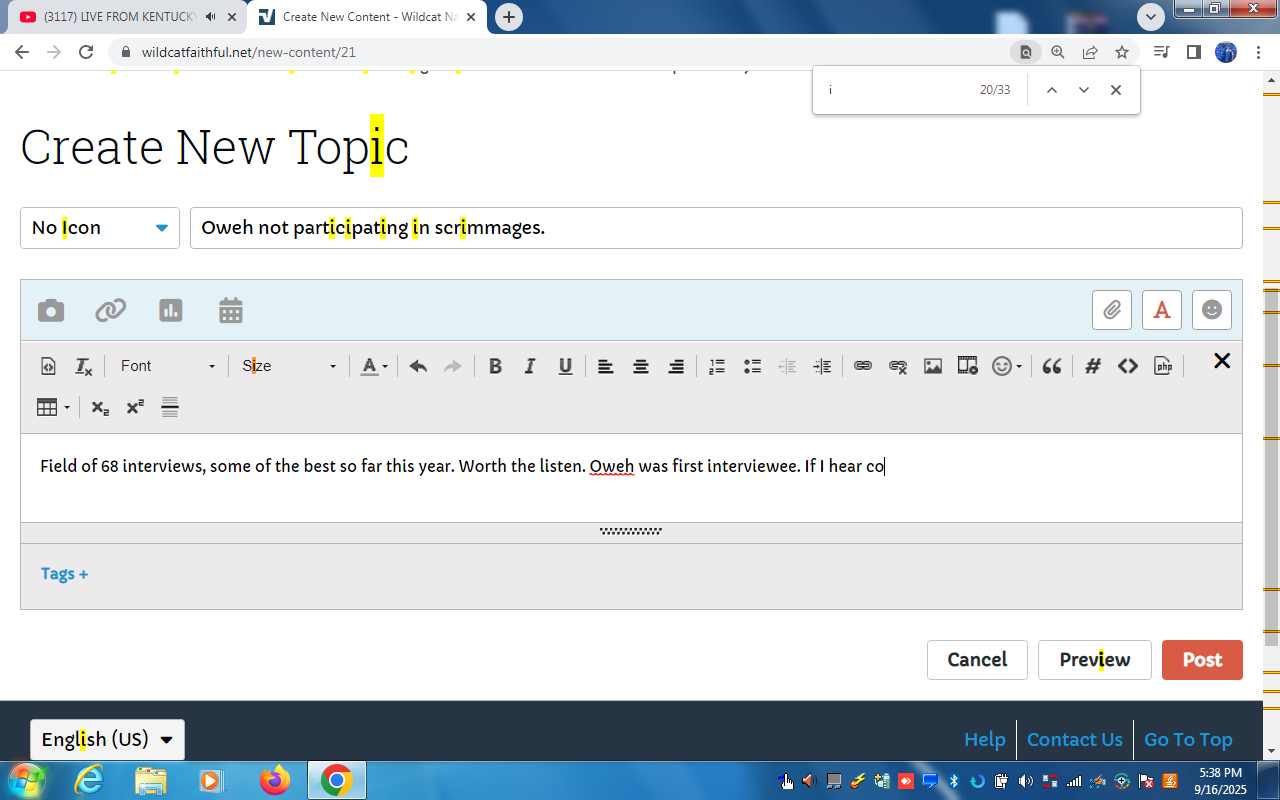Click the insert image icon in the toolbar
Screen dimensions: 1280x800
click(932, 366)
